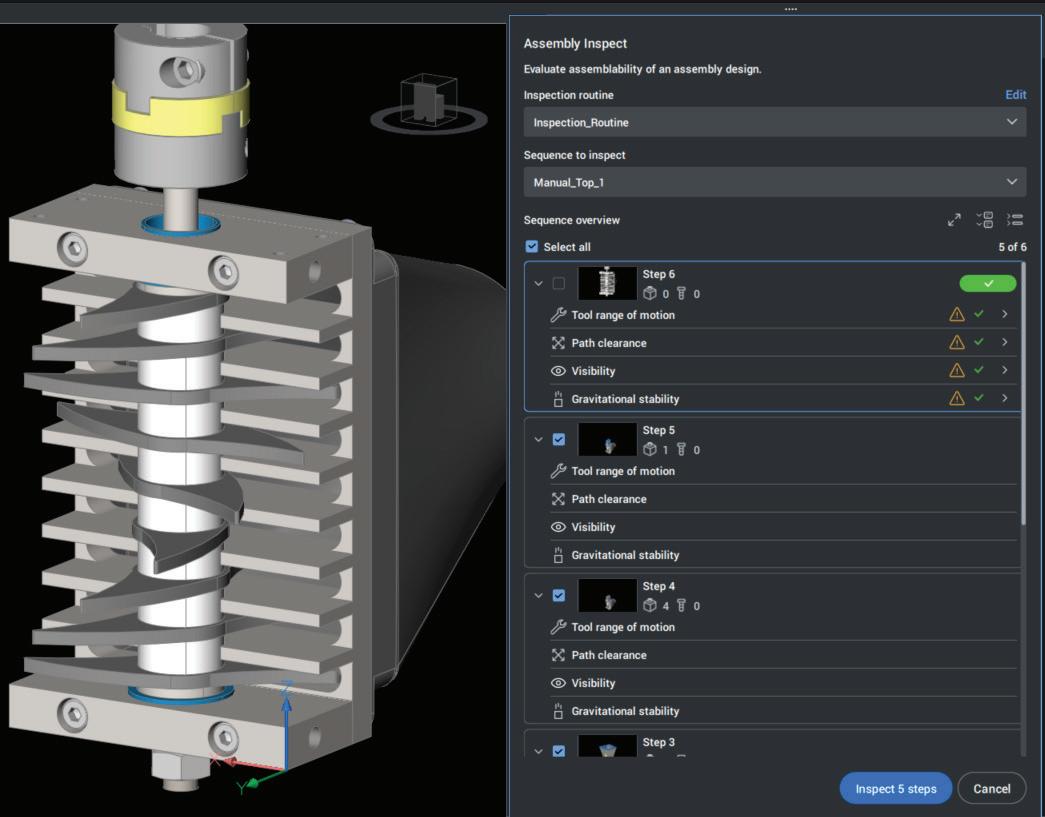Click the collapse all steps icon
The width and height of the screenshot is (1045, 817).
(1015, 220)
